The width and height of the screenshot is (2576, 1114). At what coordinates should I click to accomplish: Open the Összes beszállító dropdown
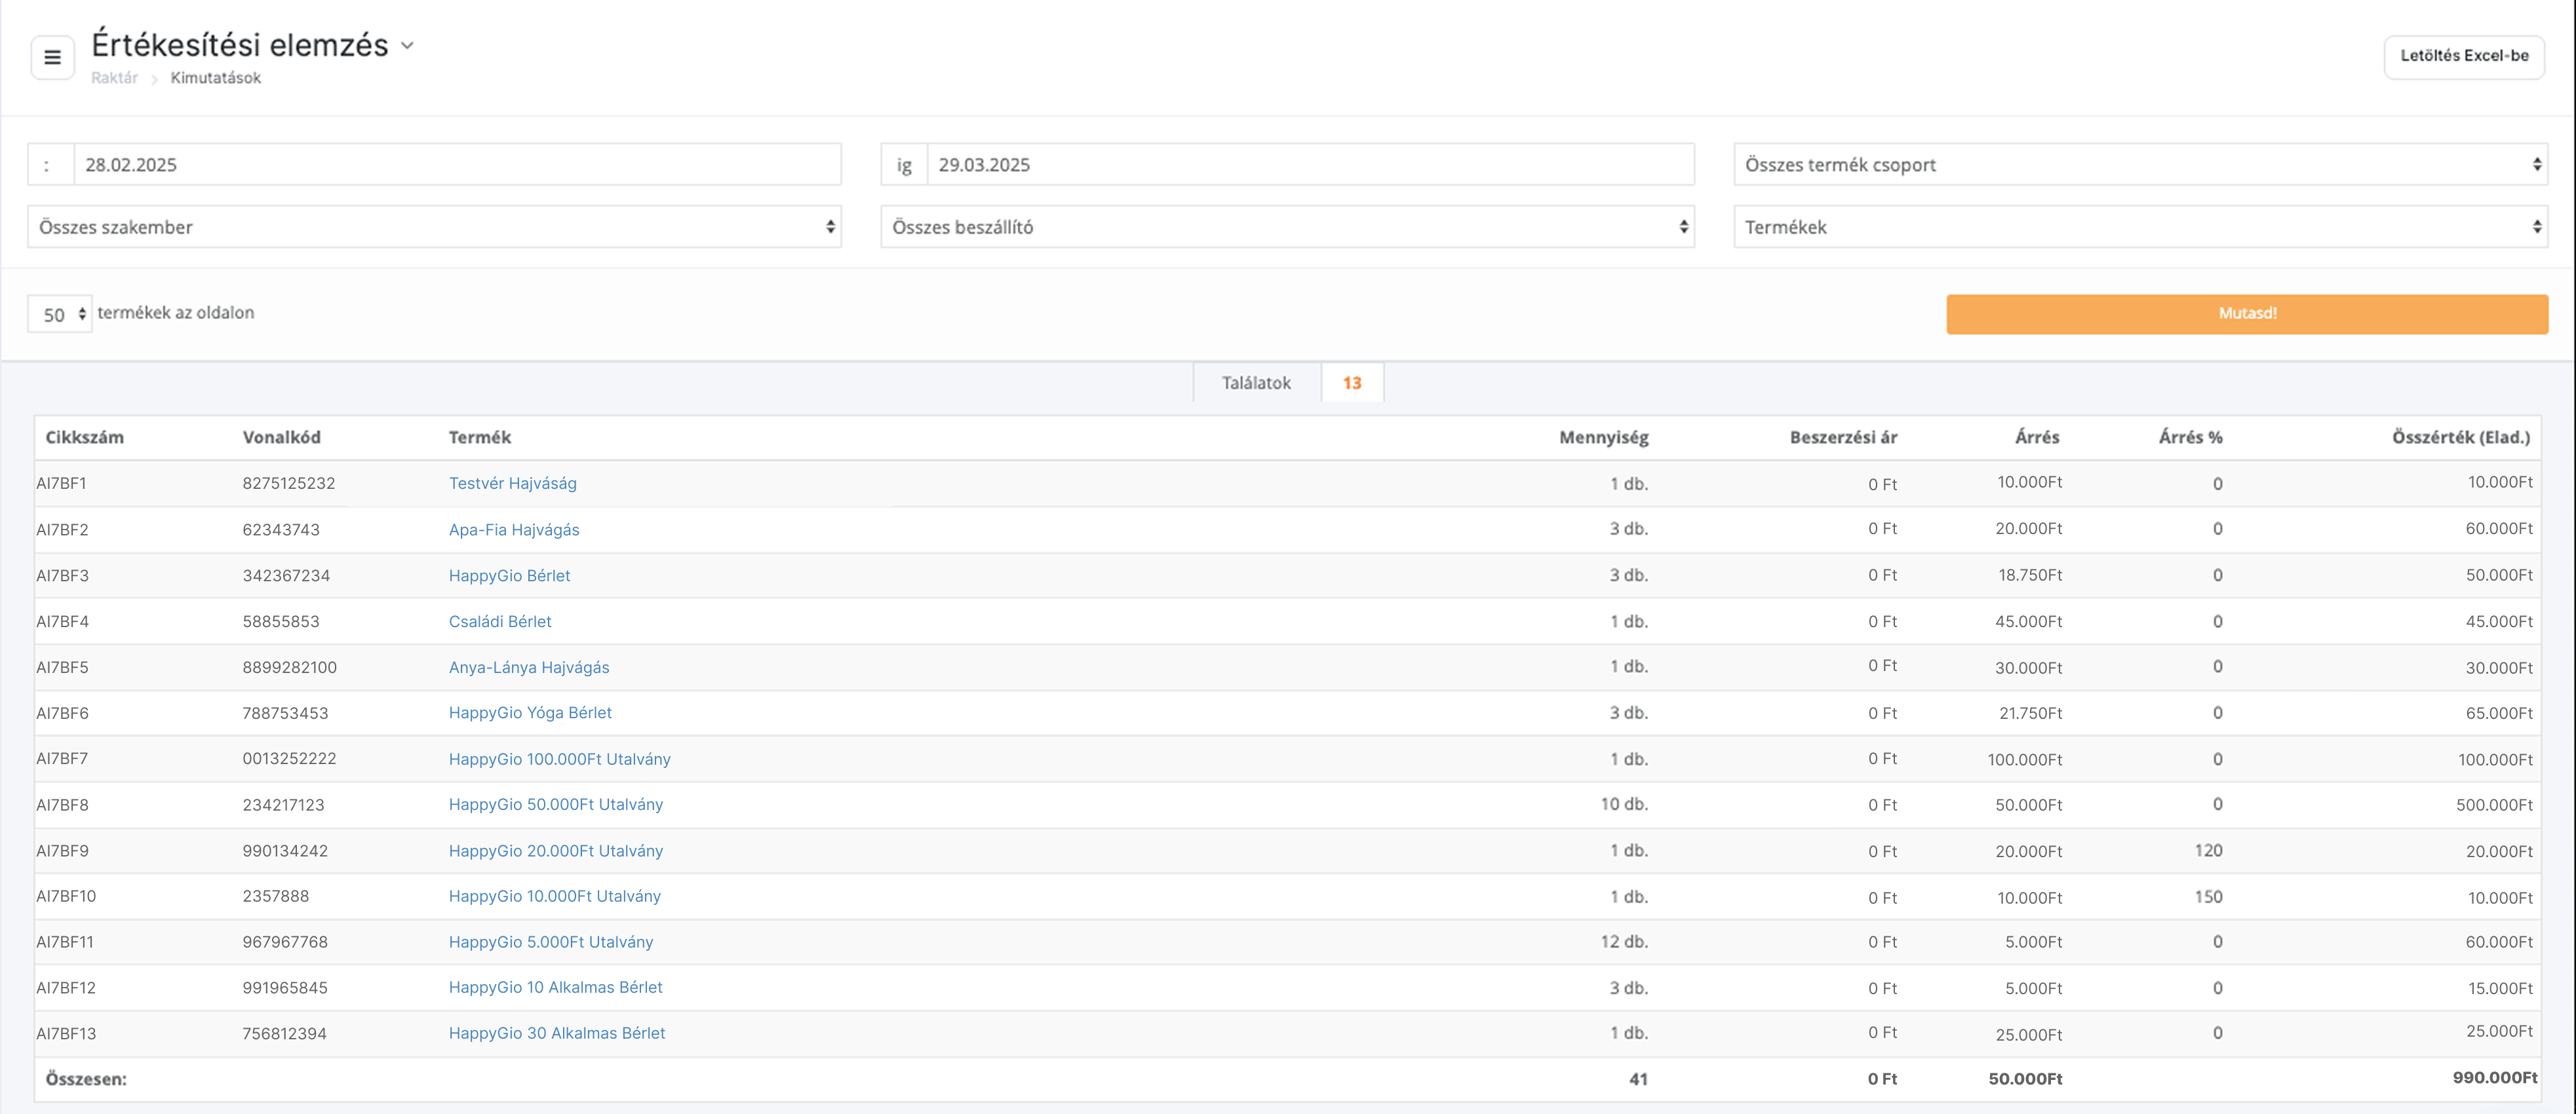click(1287, 227)
